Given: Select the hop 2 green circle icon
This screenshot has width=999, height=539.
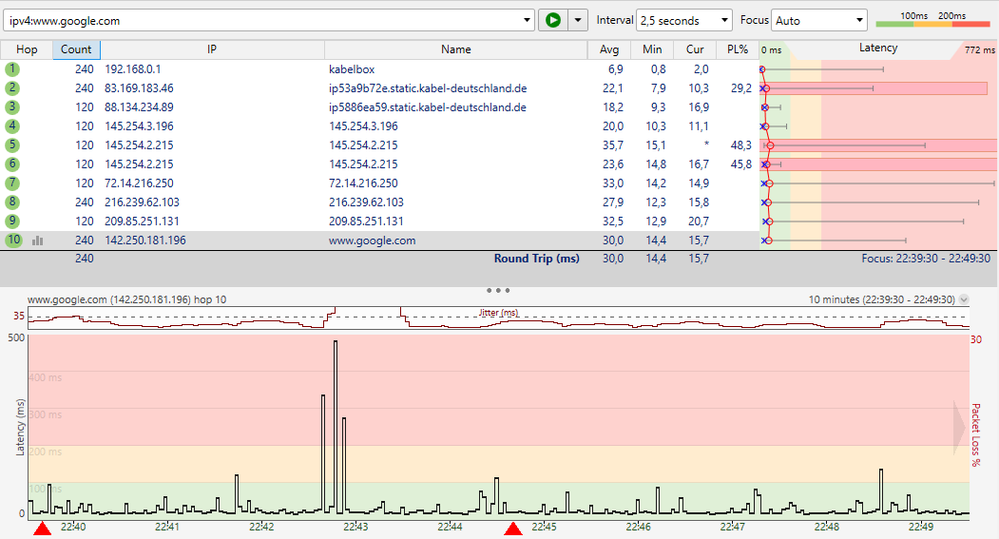Looking at the screenshot, I should click(12, 88).
